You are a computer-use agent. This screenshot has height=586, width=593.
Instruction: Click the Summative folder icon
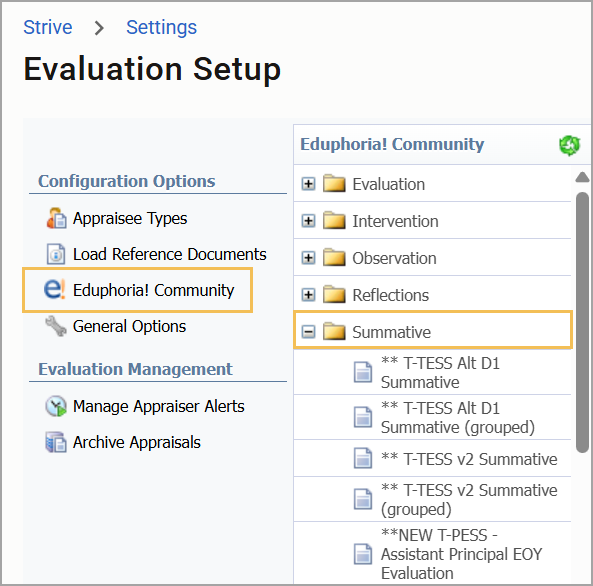pos(334,331)
